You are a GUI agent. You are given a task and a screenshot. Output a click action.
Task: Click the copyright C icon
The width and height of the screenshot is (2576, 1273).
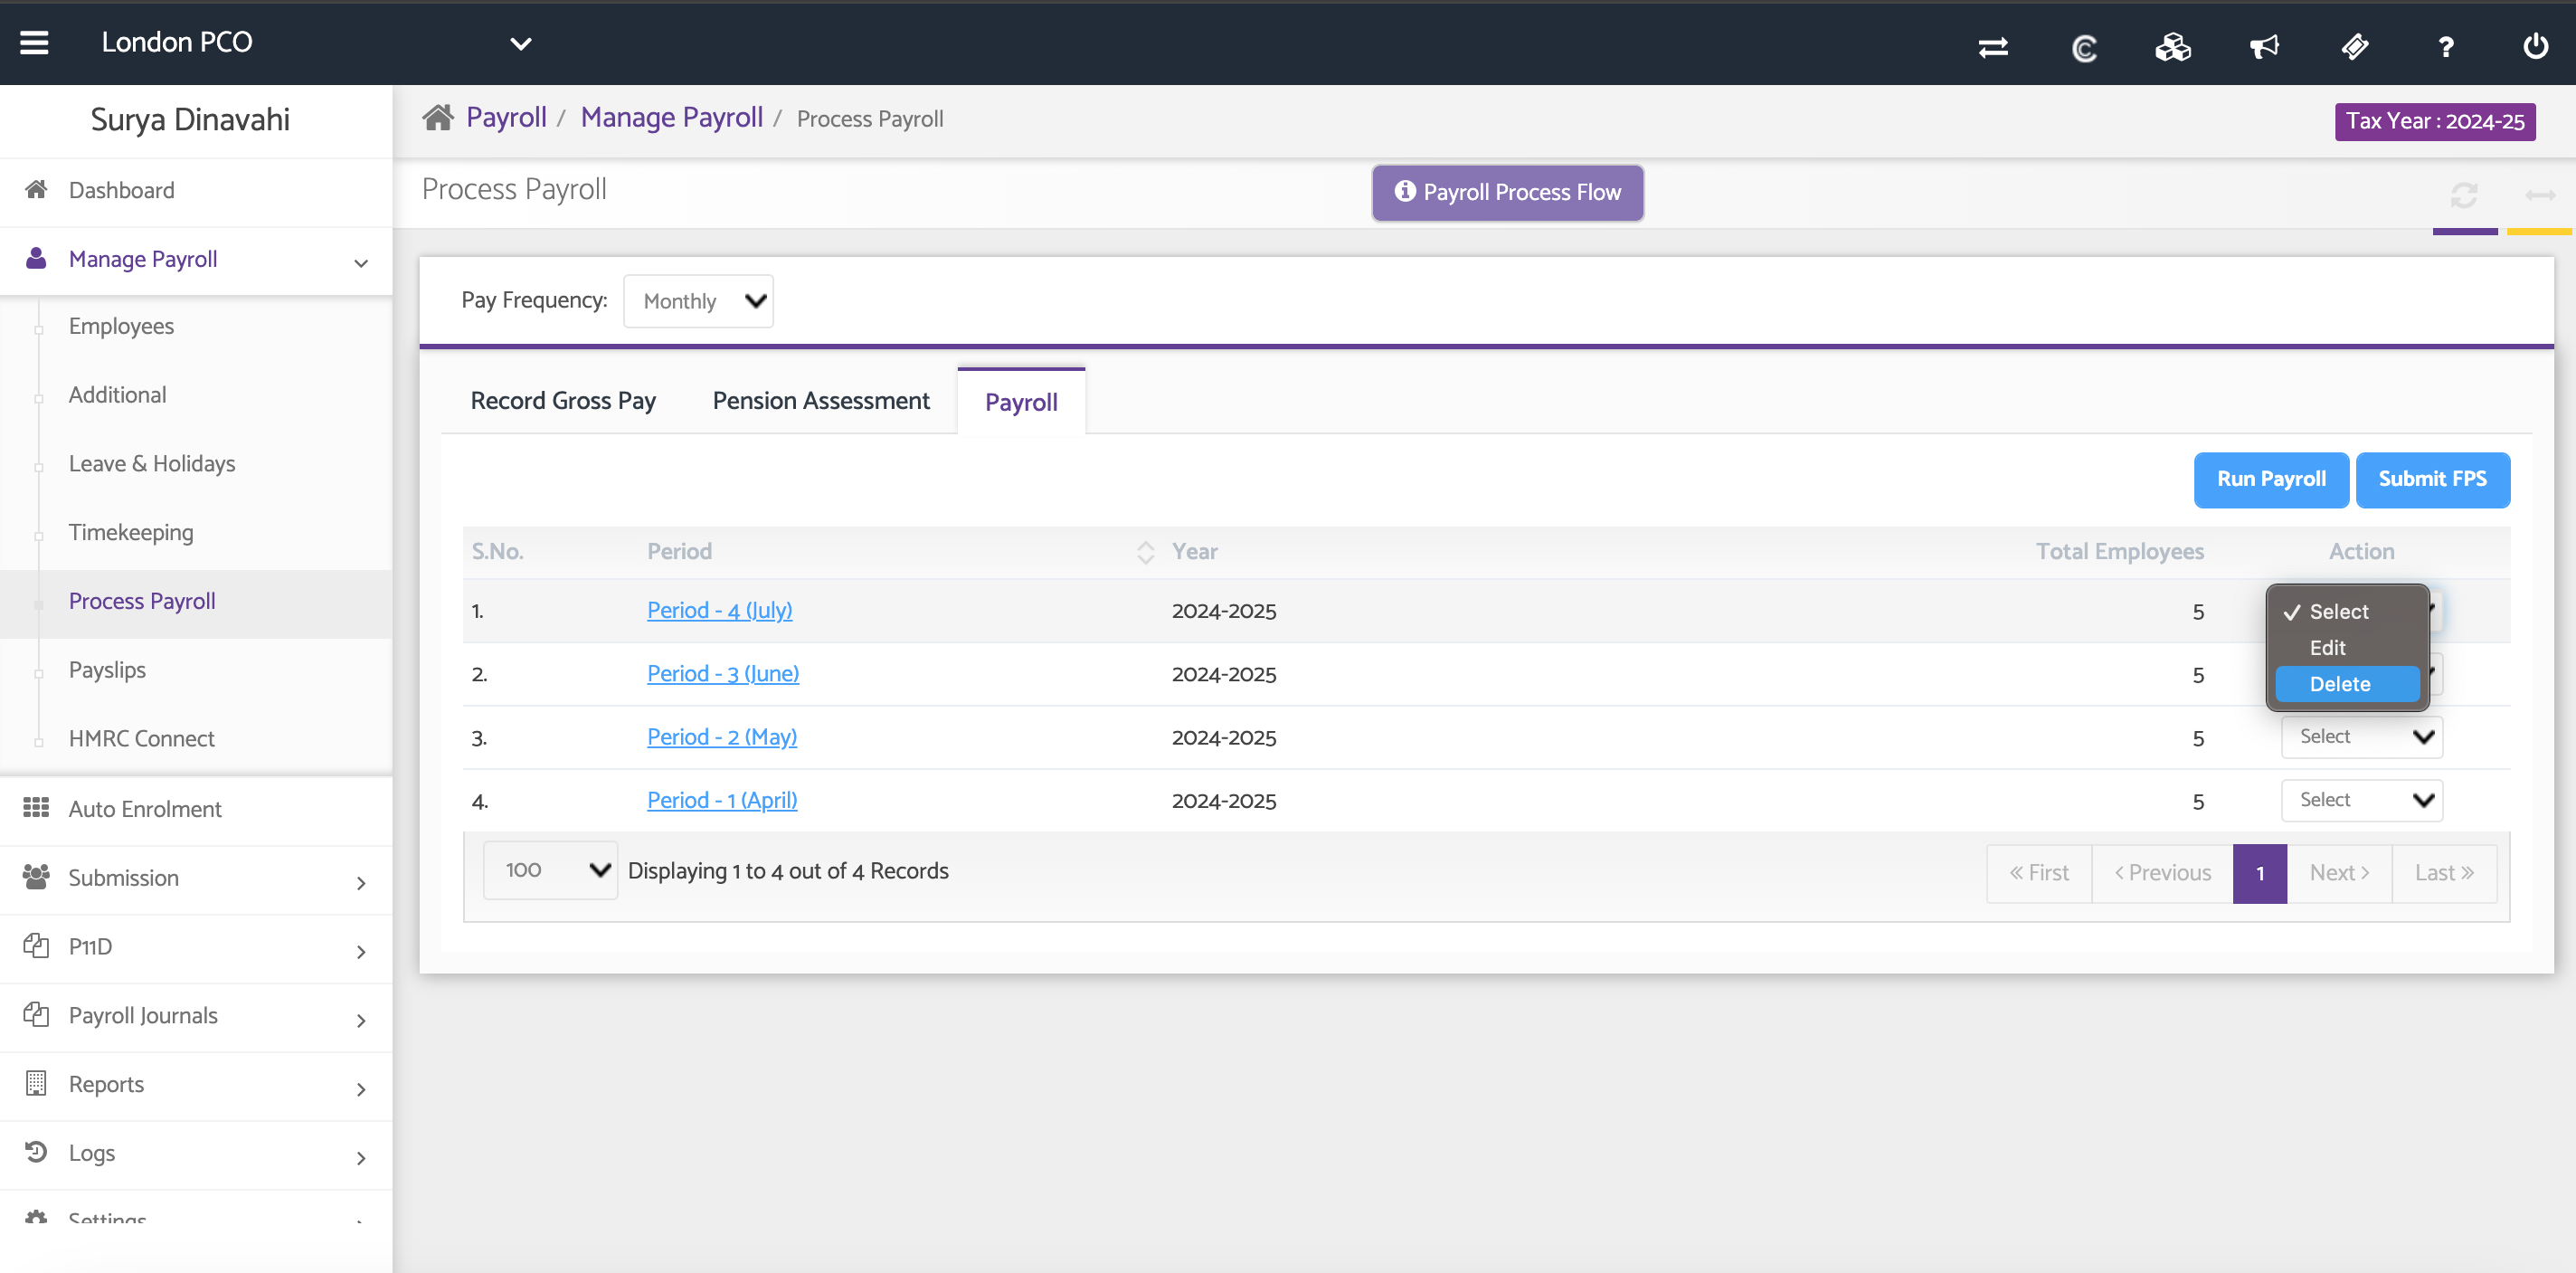2084,47
